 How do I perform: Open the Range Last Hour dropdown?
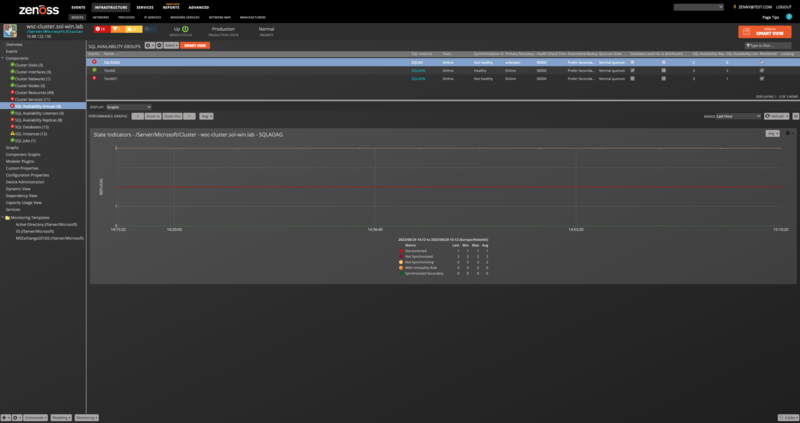pyautogui.click(x=738, y=116)
